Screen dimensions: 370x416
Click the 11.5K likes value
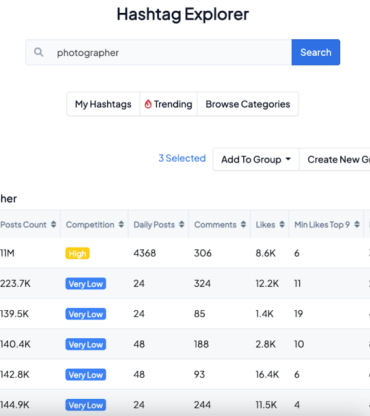[x=266, y=405]
